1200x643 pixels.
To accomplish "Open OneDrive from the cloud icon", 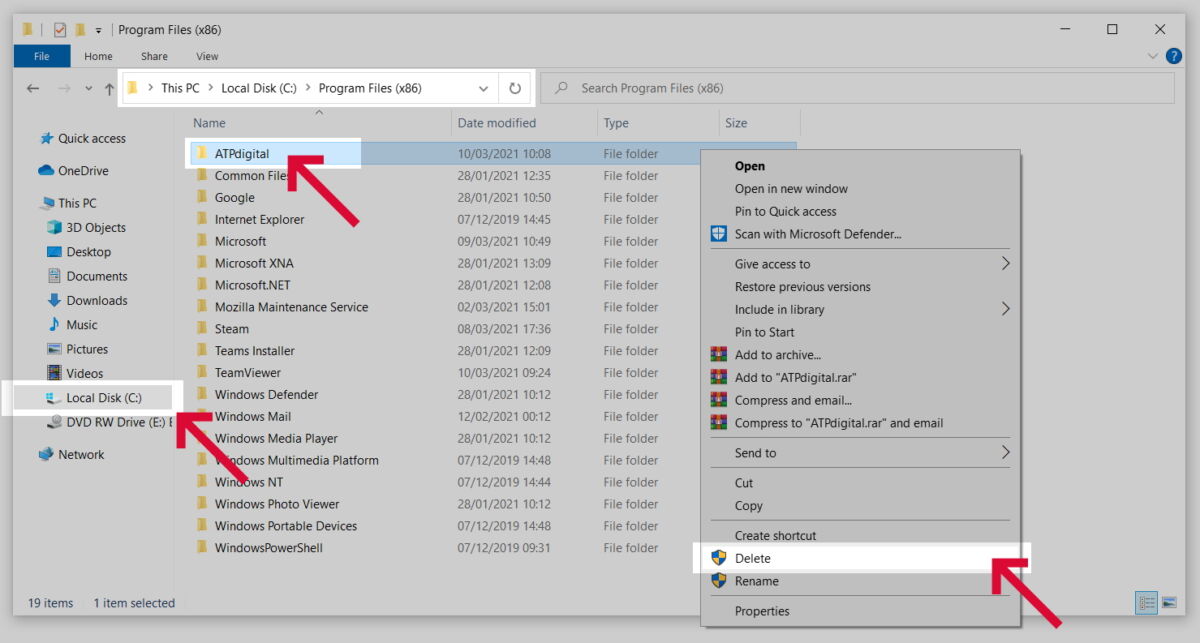I will pyautogui.click(x=46, y=171).
